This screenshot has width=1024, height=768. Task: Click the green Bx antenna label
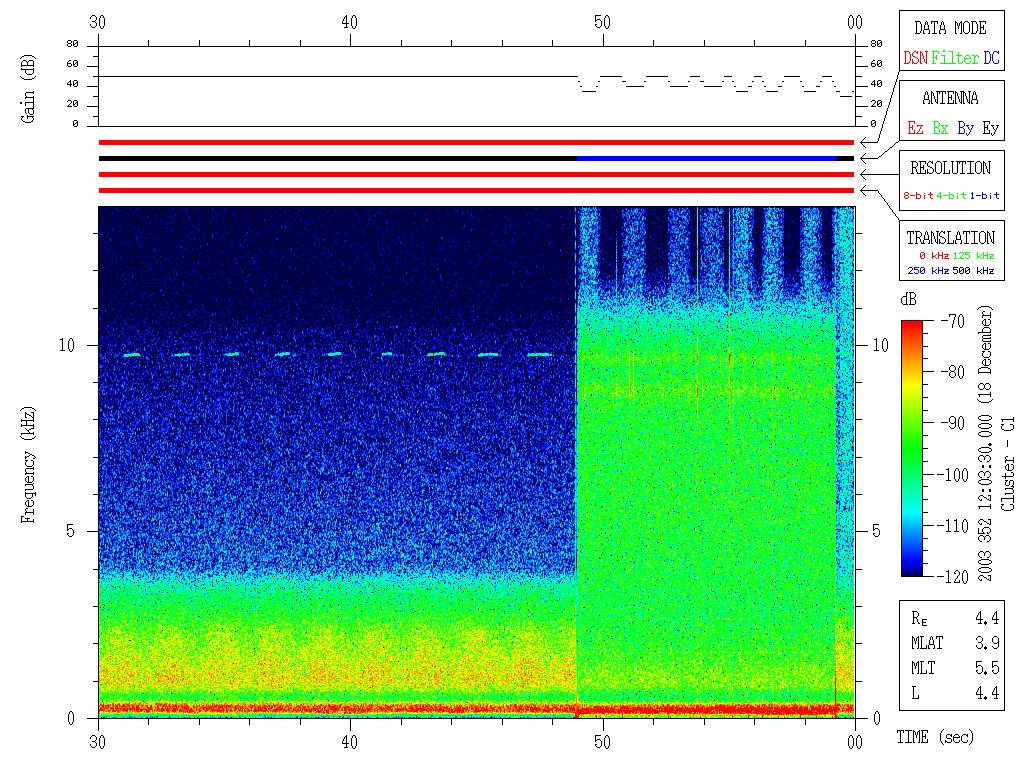click(940, 129)
